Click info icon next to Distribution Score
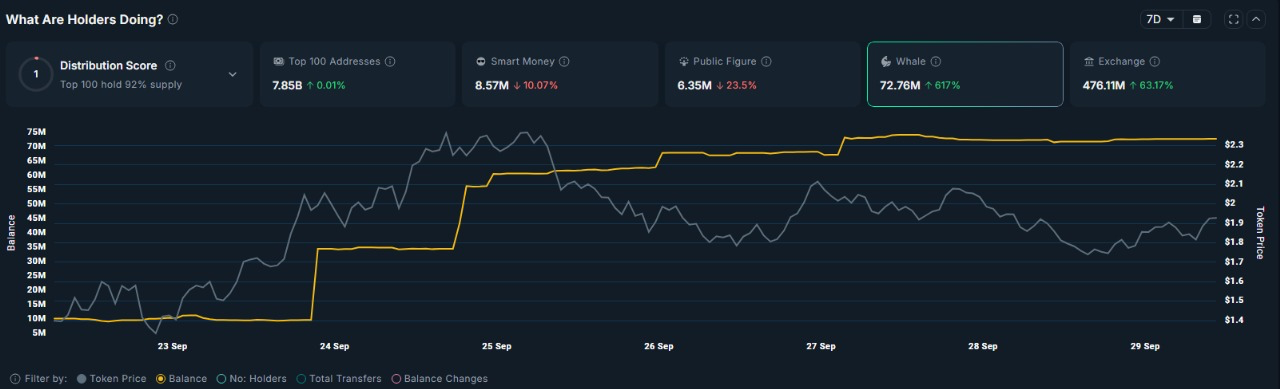1280x389 pixels. (170, 65)
